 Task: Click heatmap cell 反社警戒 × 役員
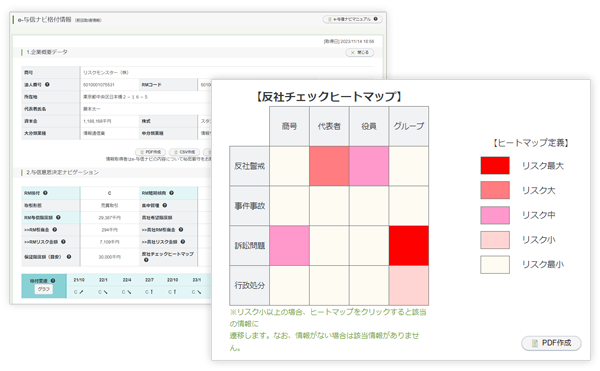pyautogui.click(x=369, y=166)
